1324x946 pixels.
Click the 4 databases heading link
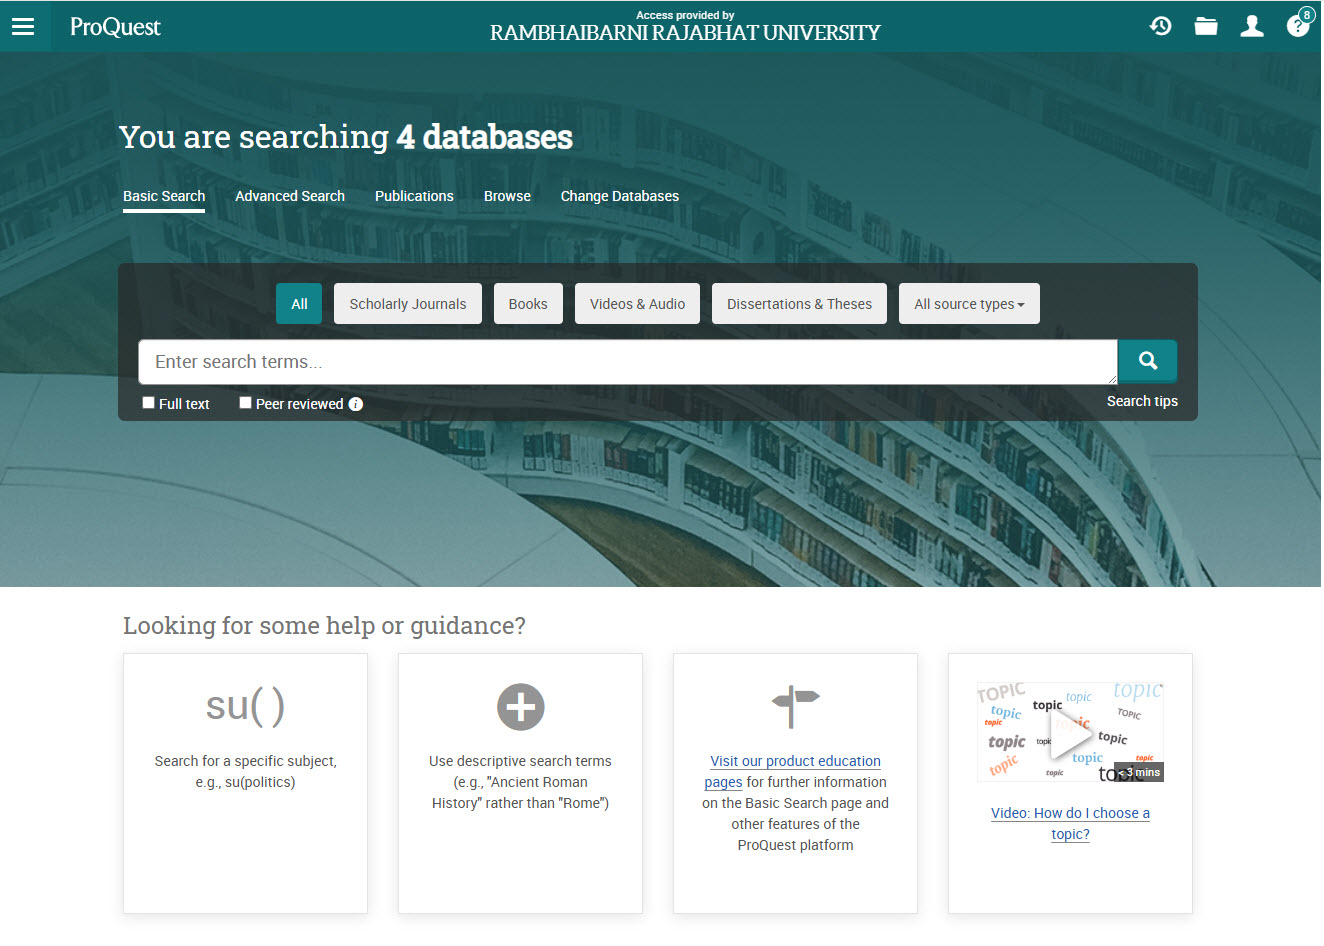[x=484, y=137]
